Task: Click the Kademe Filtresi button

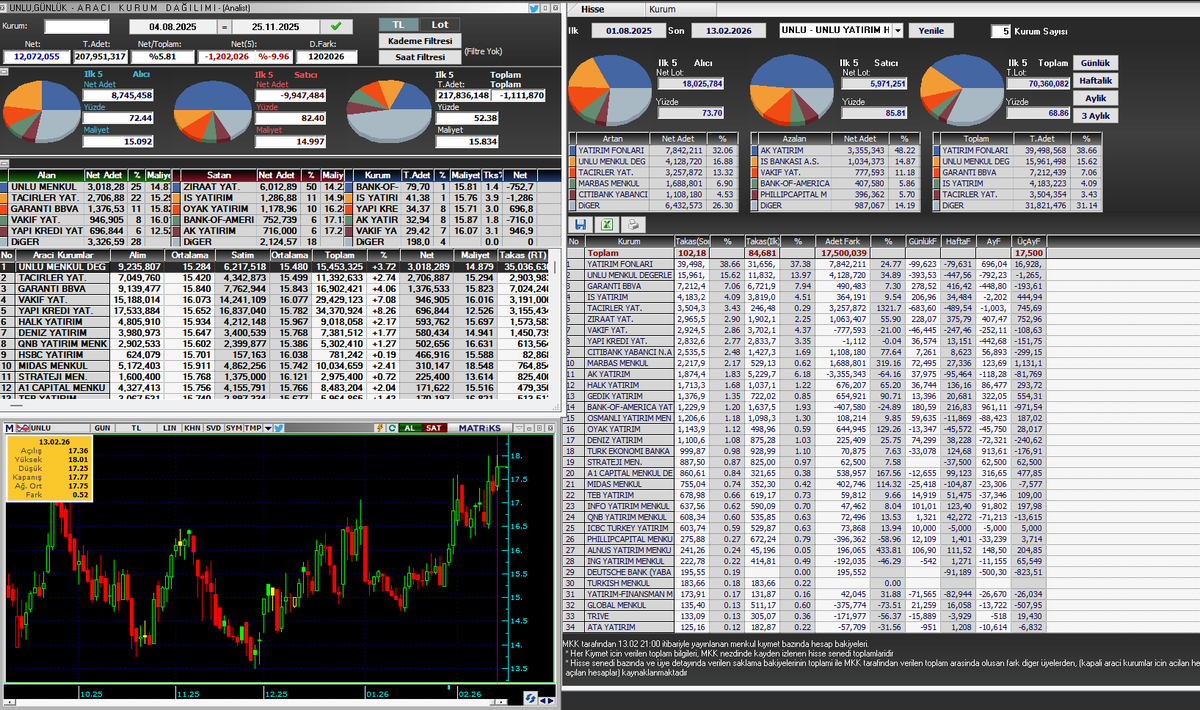Action: [419, 41]
